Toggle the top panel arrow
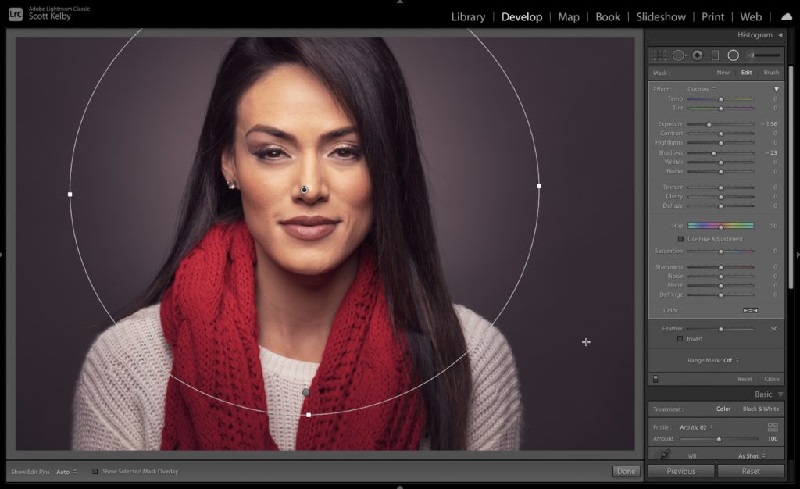 [x=400, y=2]
